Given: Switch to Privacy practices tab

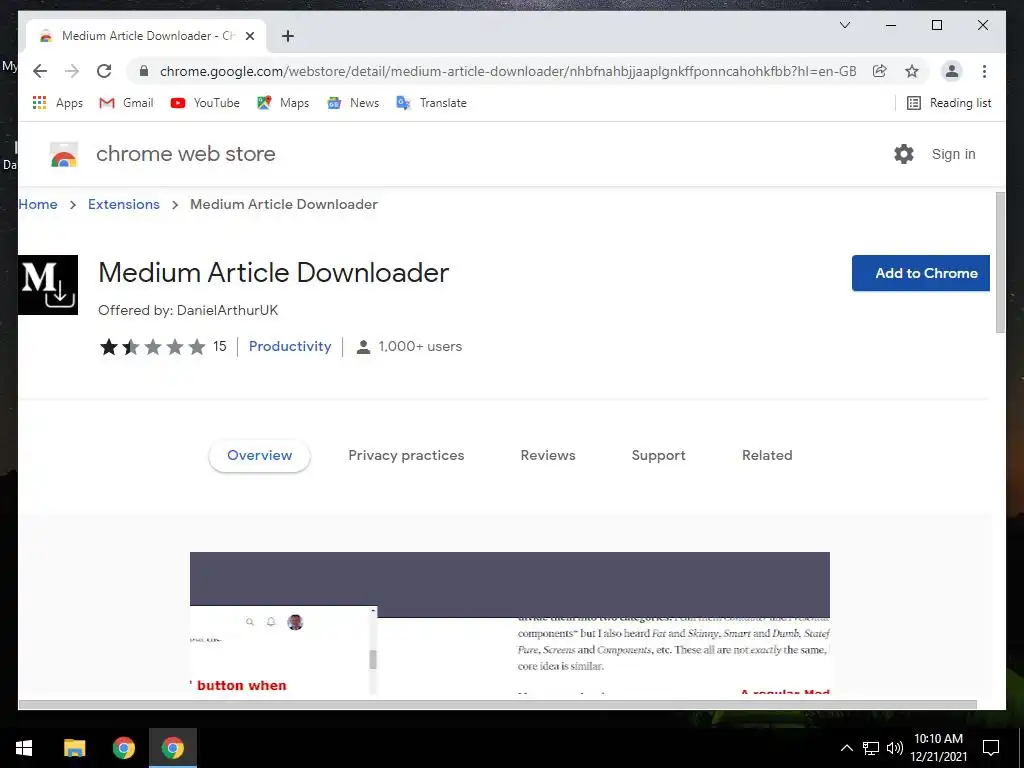Looking at the screenshot, I should coord(406,455).
